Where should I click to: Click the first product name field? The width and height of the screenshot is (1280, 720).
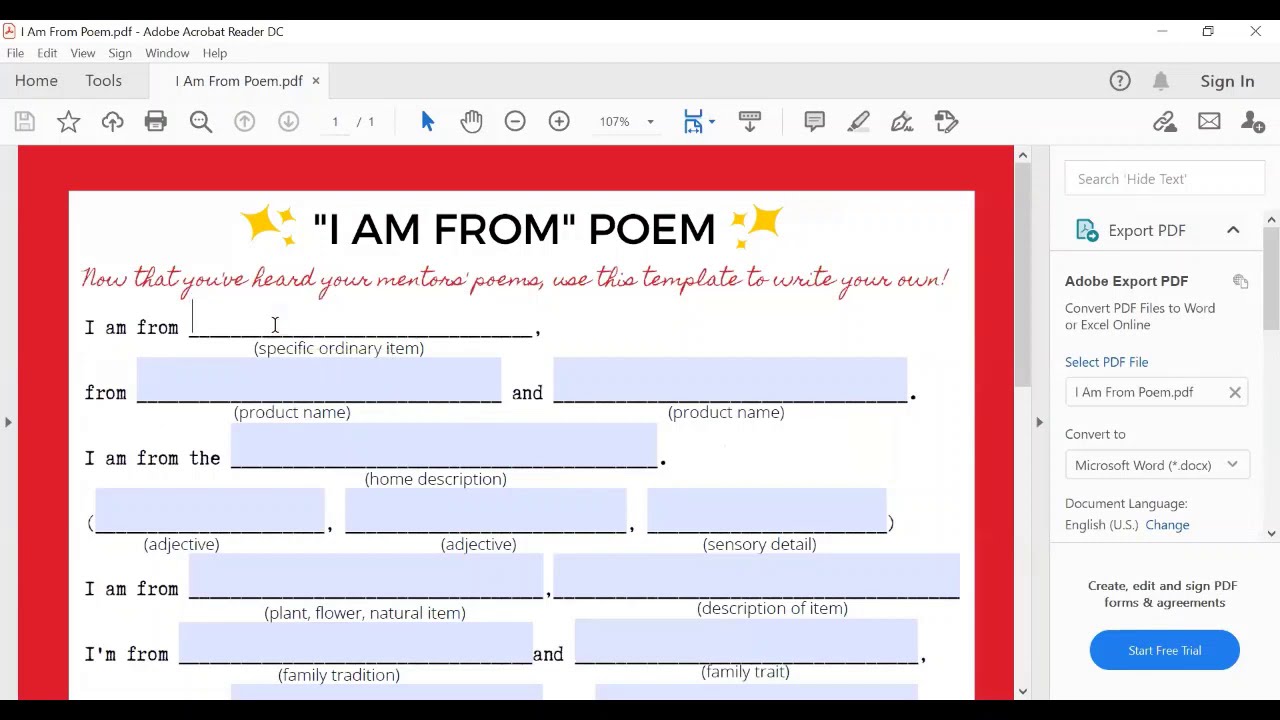(318, 381)
